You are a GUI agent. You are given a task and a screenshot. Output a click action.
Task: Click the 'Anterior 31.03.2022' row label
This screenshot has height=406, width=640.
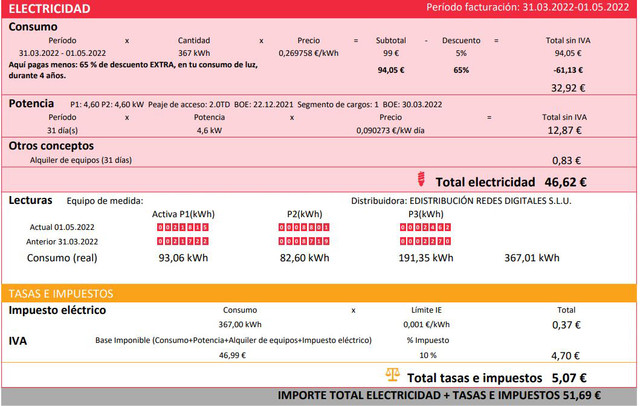click(x=62, y=242)
